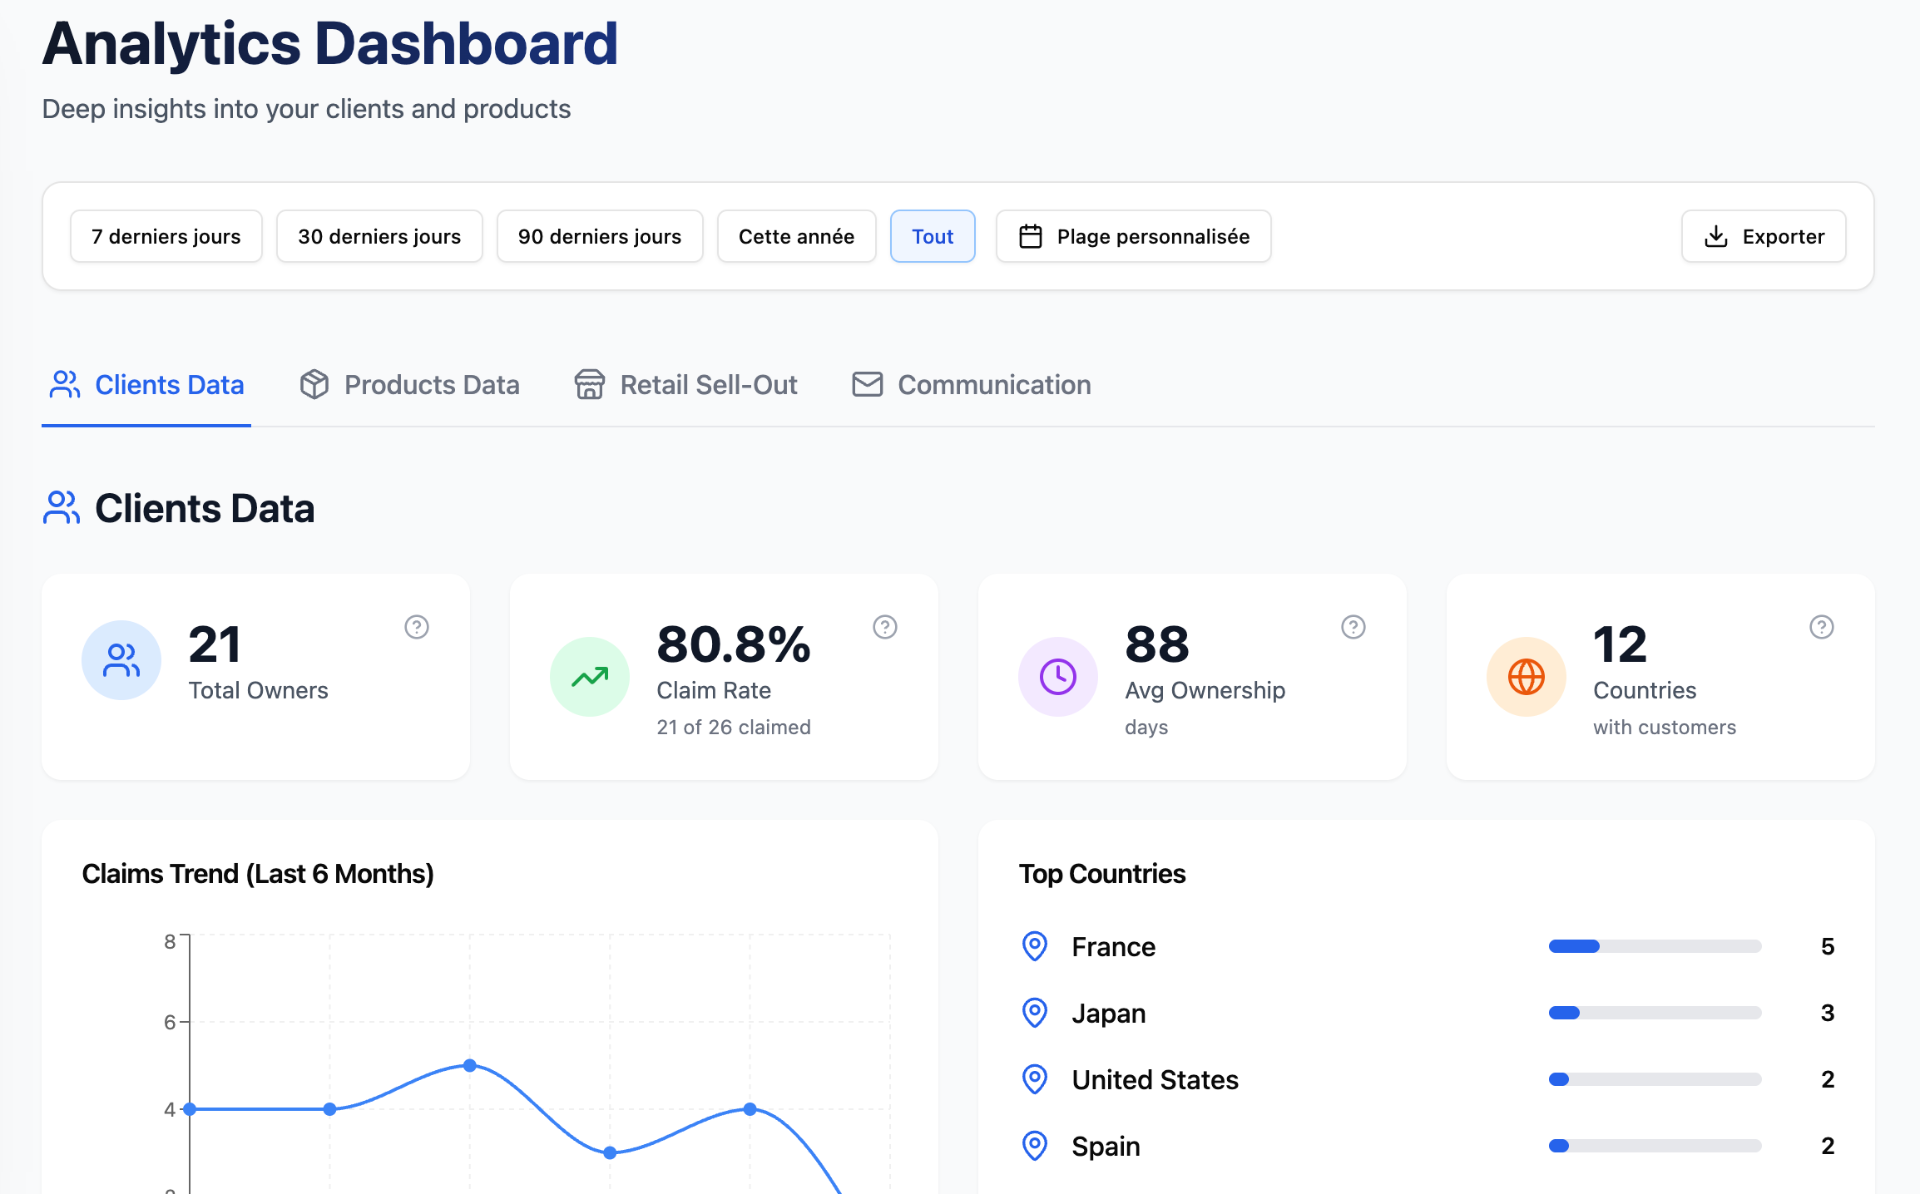The height and width of the screenshot is (1194, 1920).
Task: Open help tooltip on Countries card
Action: 1821,627
